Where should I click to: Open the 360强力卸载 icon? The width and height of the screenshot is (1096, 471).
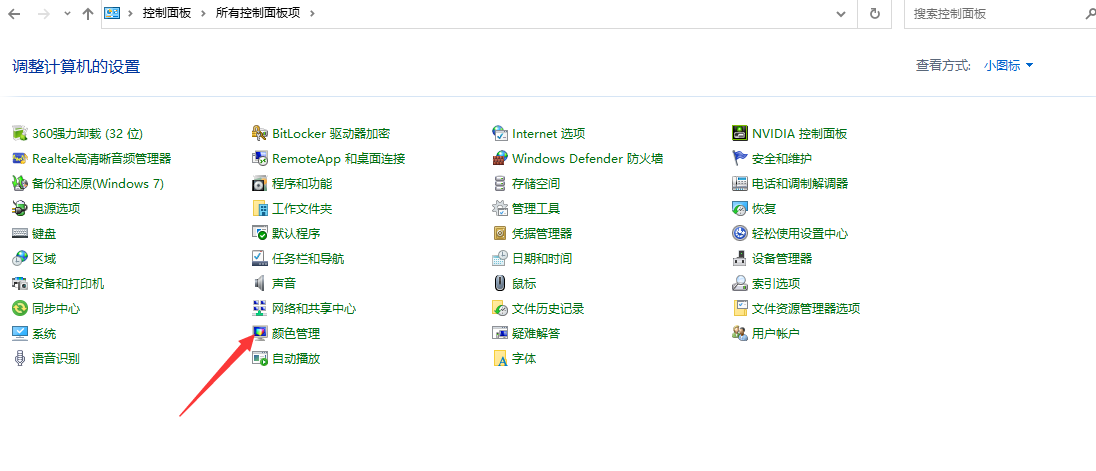pyautogui.click(x=20, y=133)
